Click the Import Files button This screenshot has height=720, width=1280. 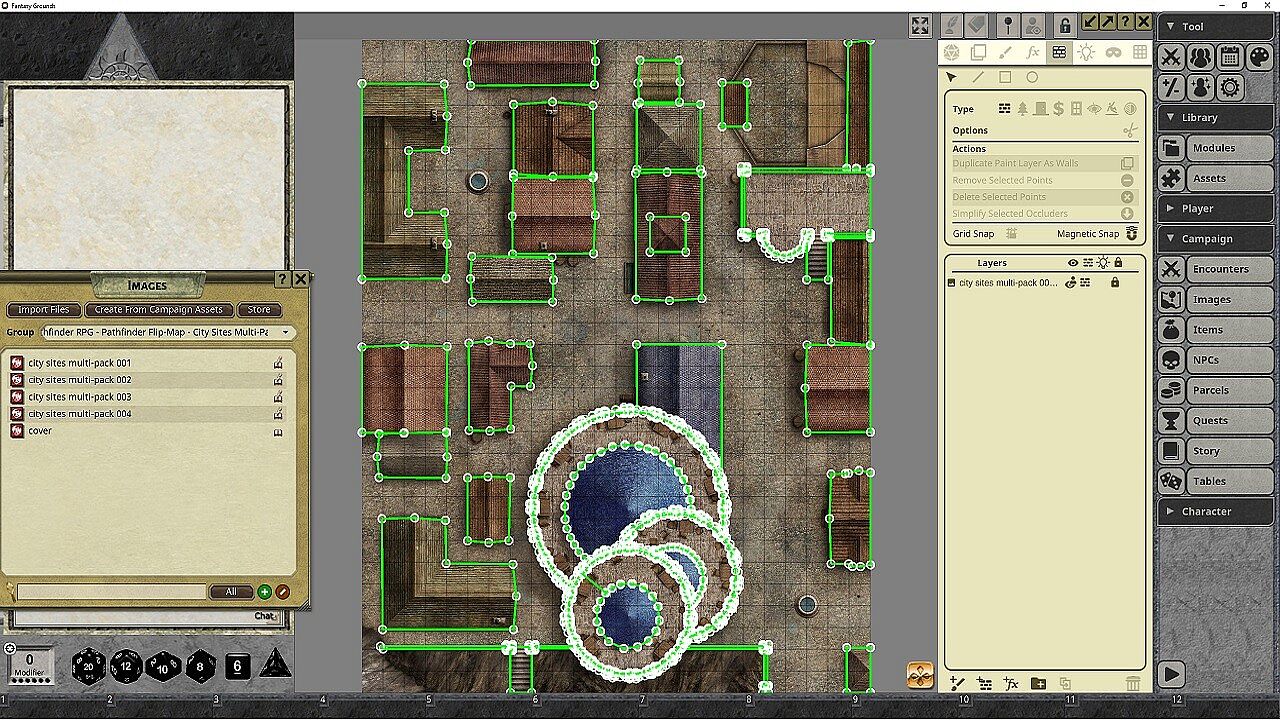pos(44,310)
